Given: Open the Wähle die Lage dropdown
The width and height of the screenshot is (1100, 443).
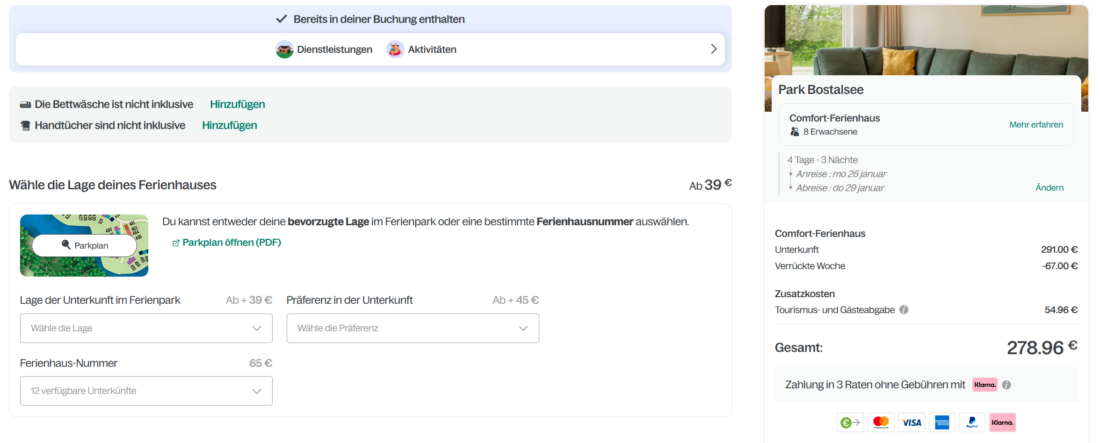Looking at the screenshot, I should pyautogui.click(x=147, y=328).
